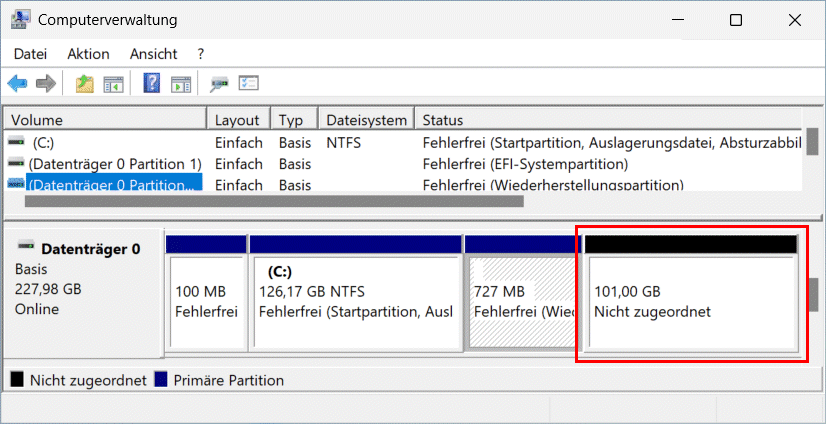Select the (C:) volume row in list
Viewport: 826px width, 424px height.
[43, 143]
